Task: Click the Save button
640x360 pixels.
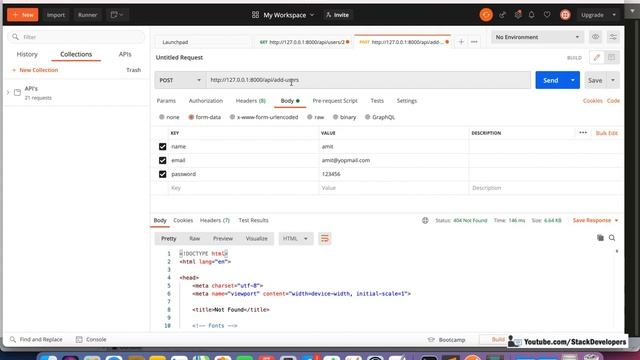Action: point(595,80)
